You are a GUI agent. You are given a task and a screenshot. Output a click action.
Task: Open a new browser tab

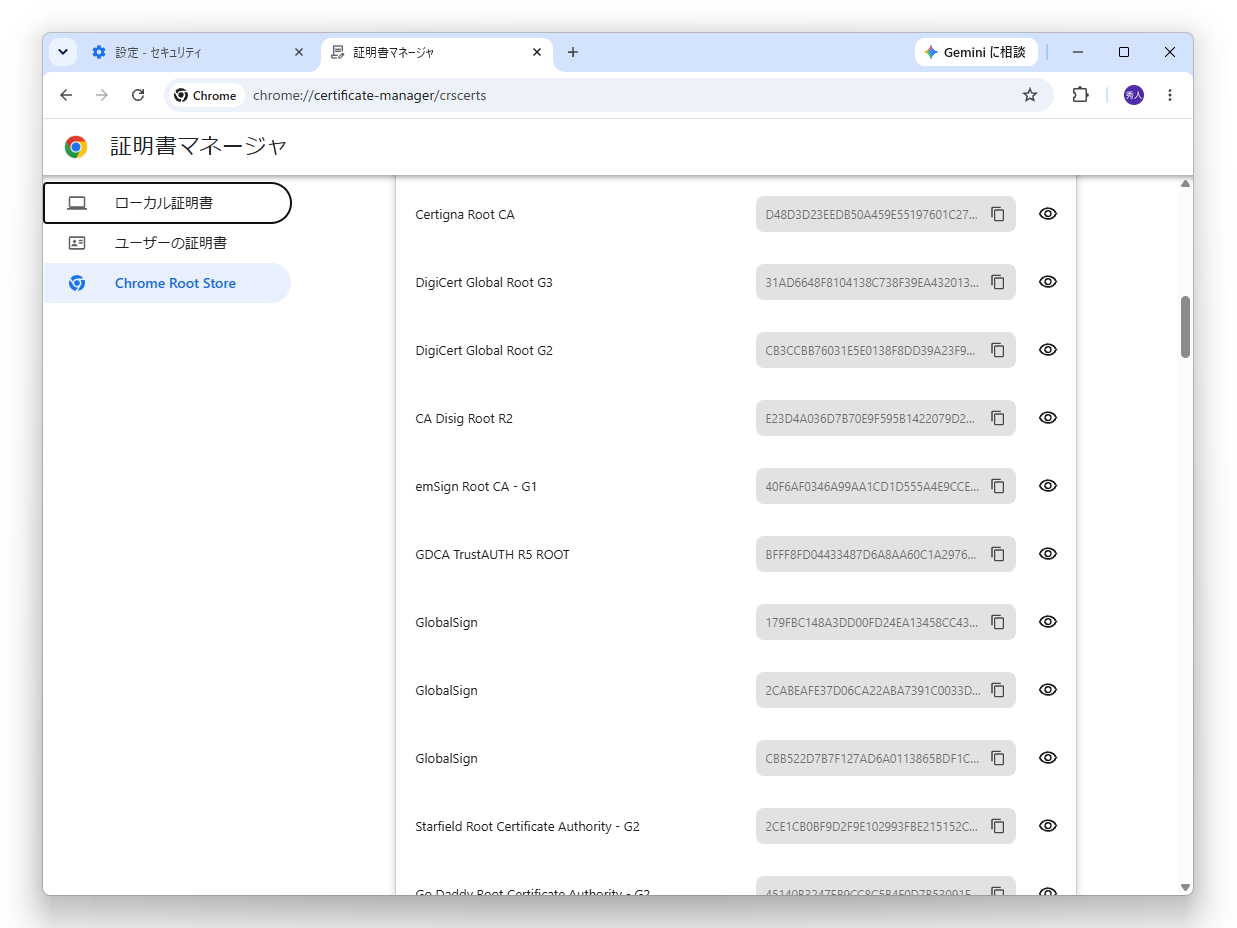(573, 52)
